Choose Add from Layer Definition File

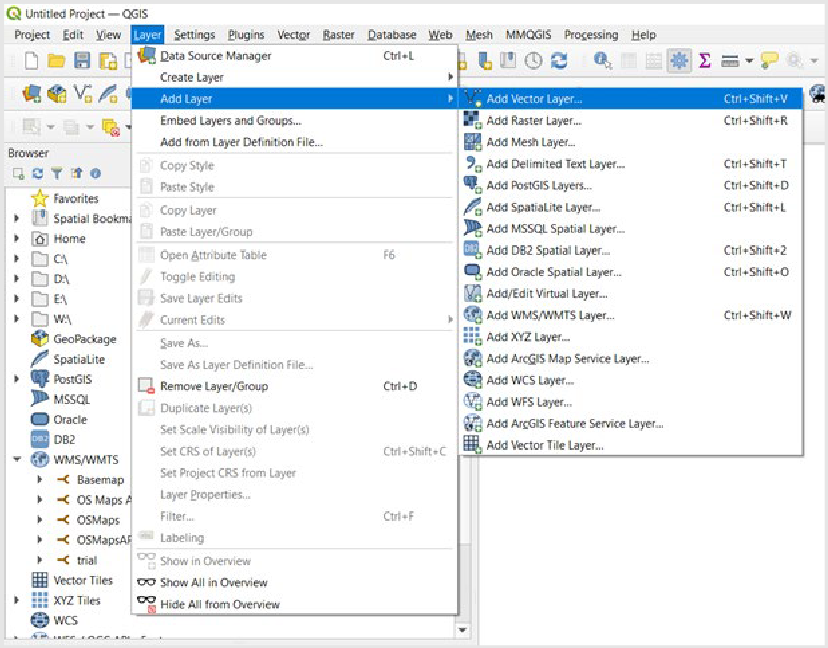pyautogui.click(x=295, y=142)
